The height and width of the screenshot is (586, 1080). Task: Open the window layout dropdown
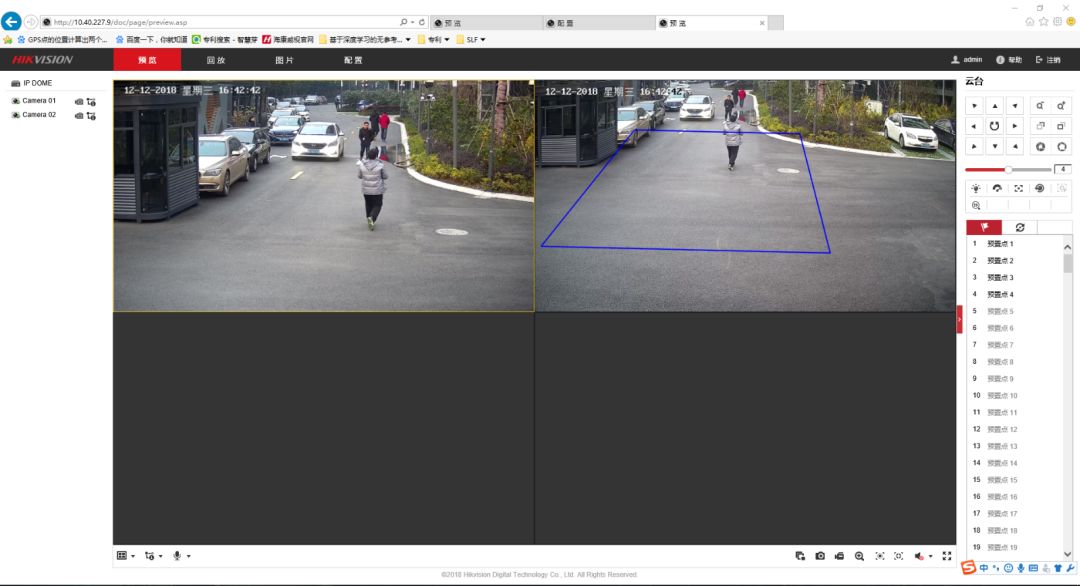(x=125, y=556)
